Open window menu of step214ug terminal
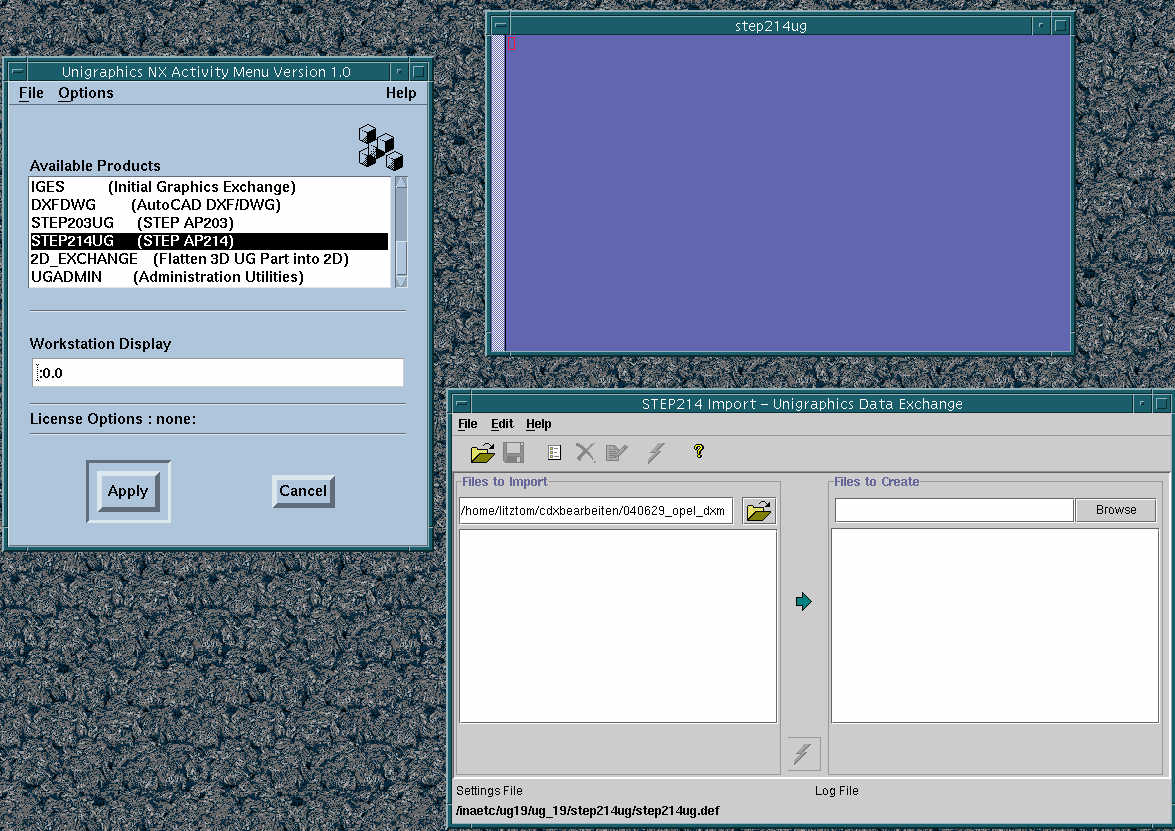 click(499, 25)
